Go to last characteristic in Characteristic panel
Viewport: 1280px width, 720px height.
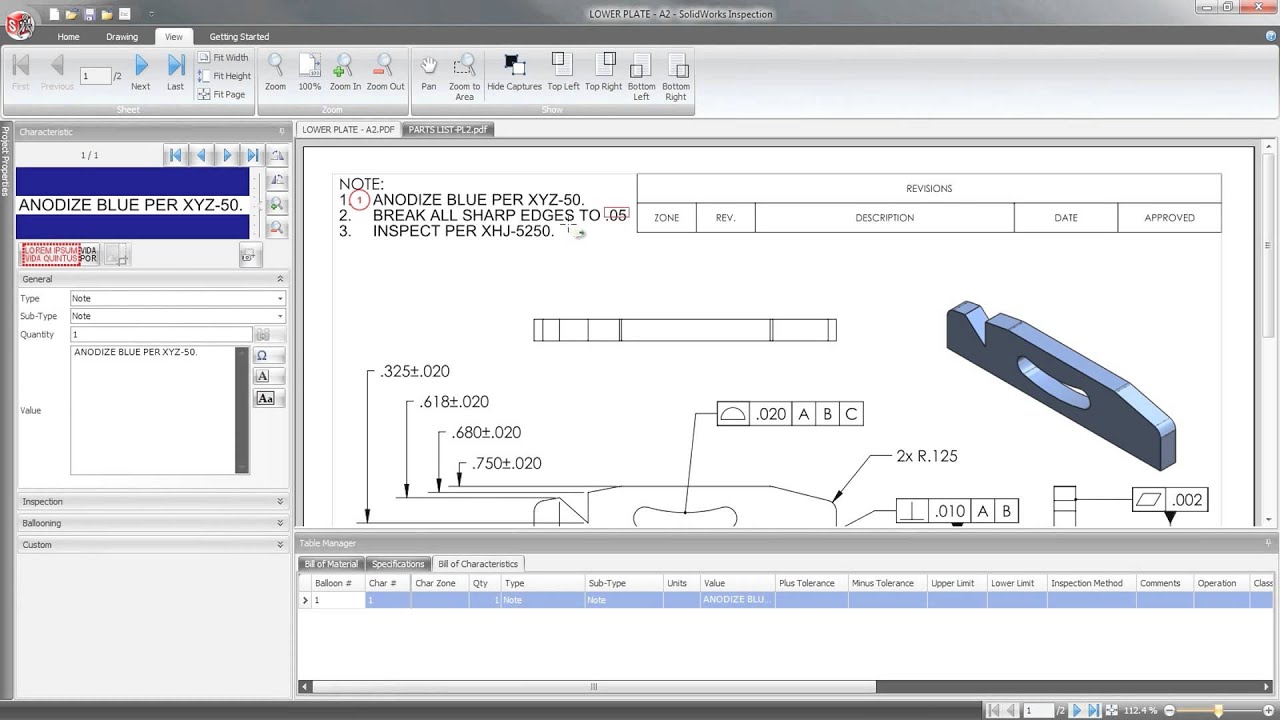click(x=252, y=155)
